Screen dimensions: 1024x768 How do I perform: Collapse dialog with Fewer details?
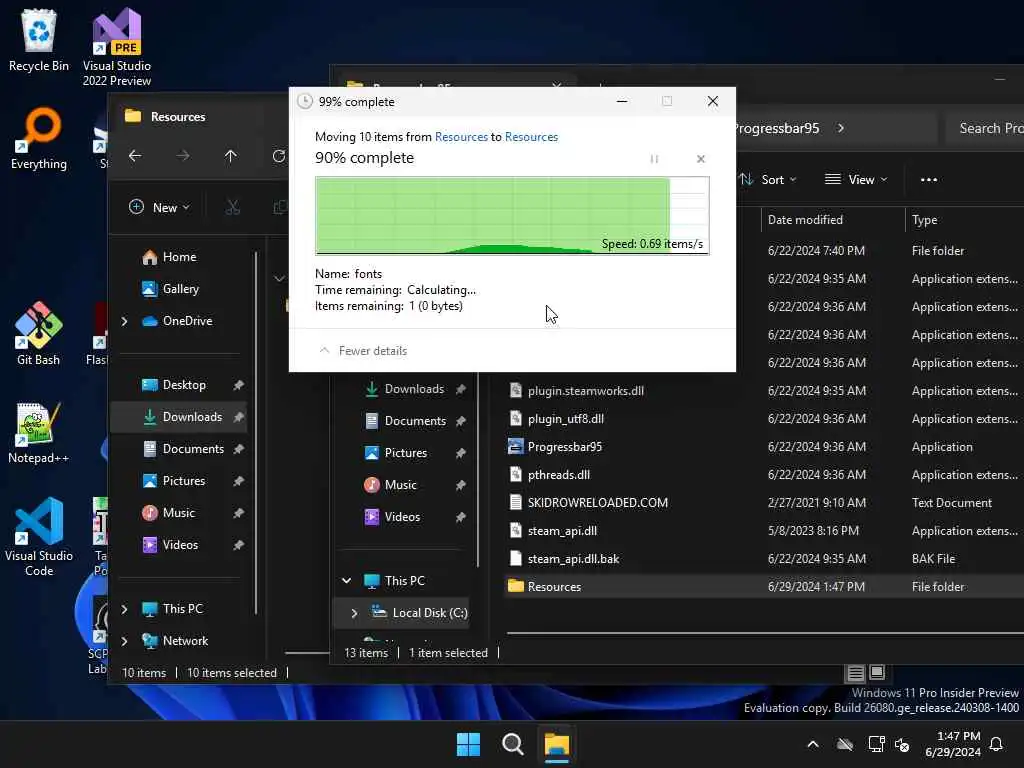coord(363,351)
